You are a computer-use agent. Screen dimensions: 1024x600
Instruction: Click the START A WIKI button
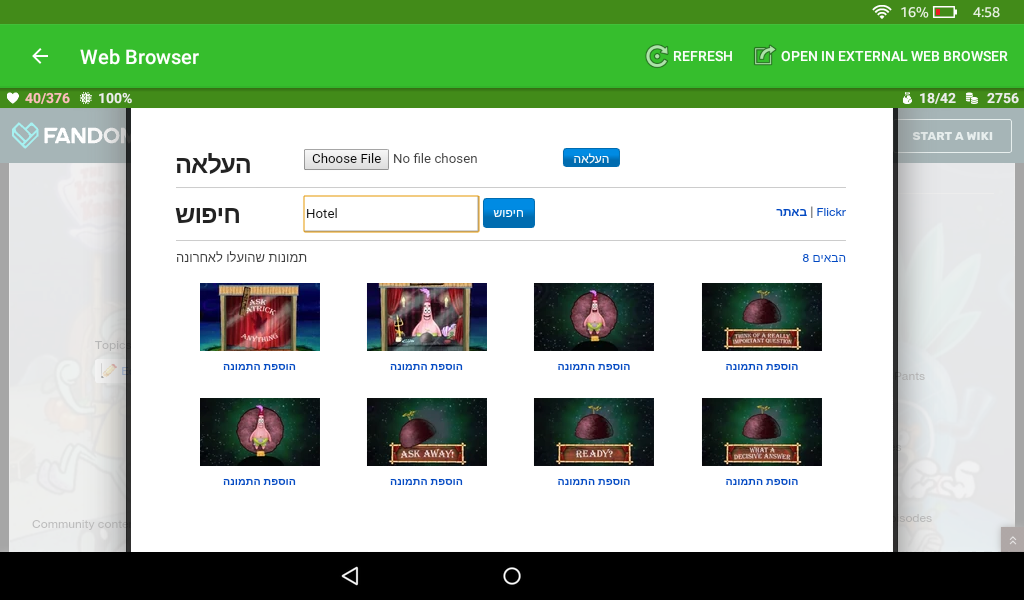[952, 136]
